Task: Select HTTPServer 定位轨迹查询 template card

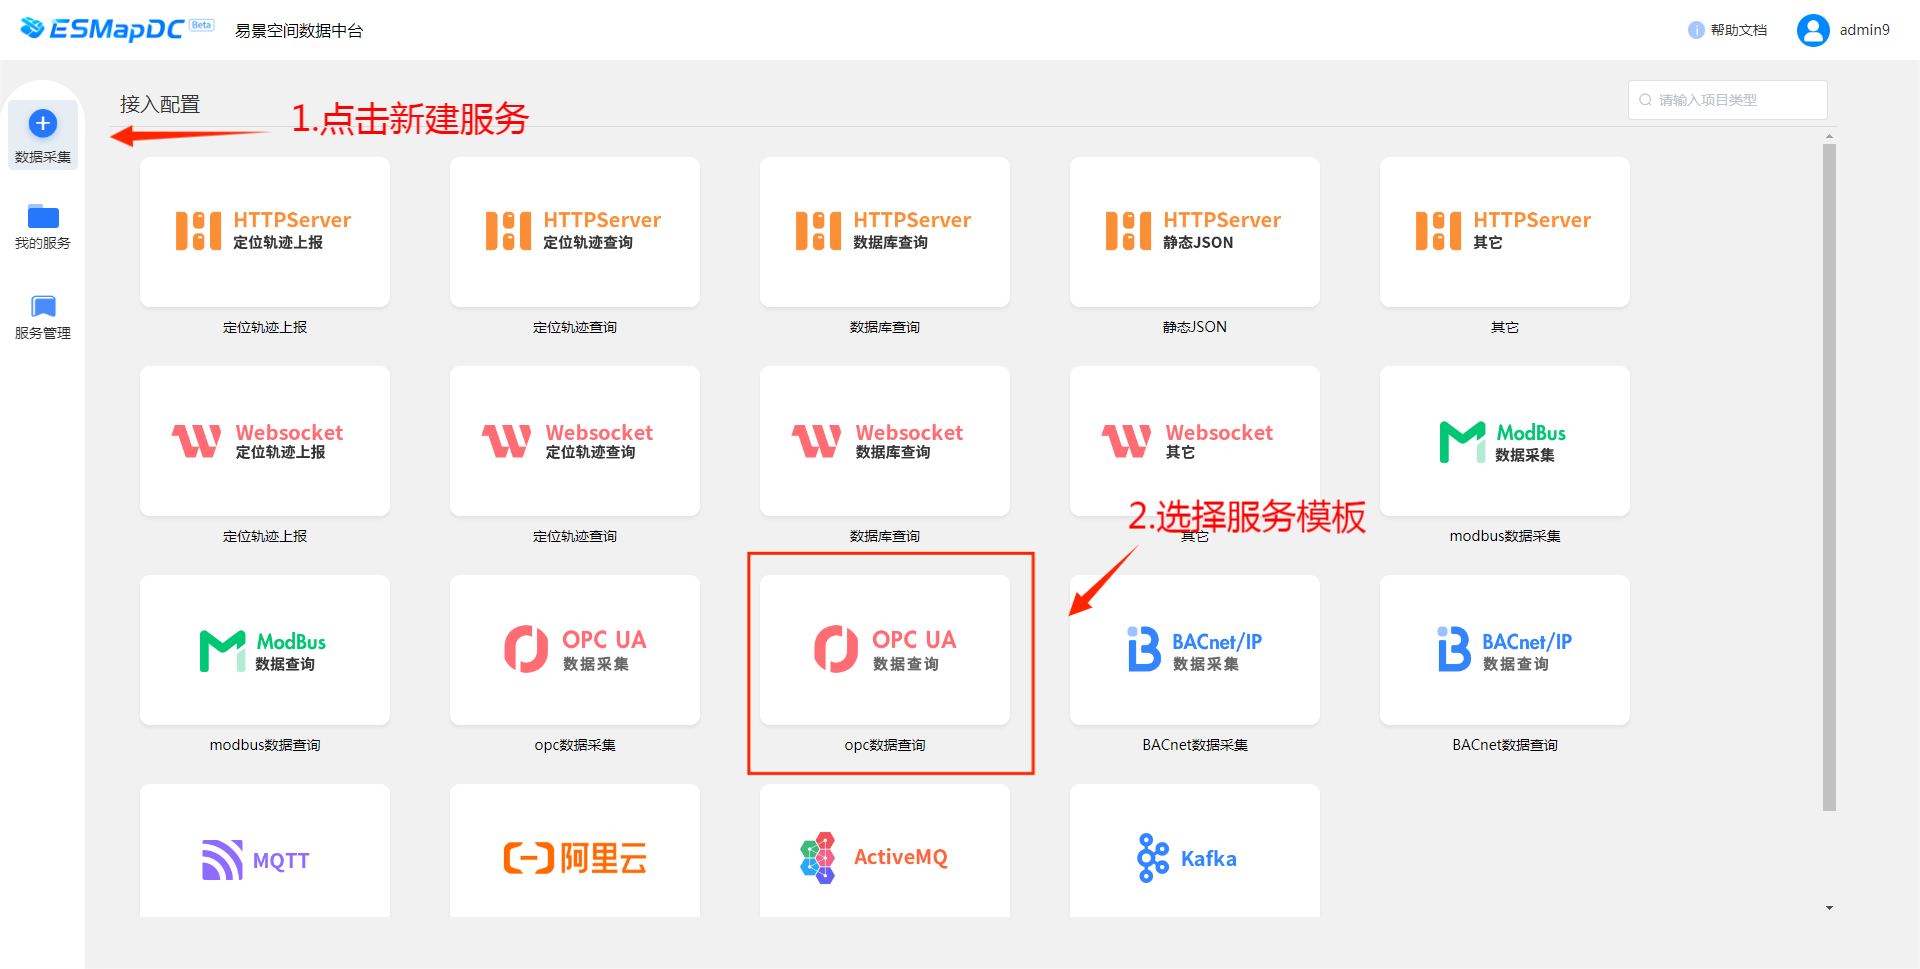Action: pyautogui.click(x=575, y=232)
